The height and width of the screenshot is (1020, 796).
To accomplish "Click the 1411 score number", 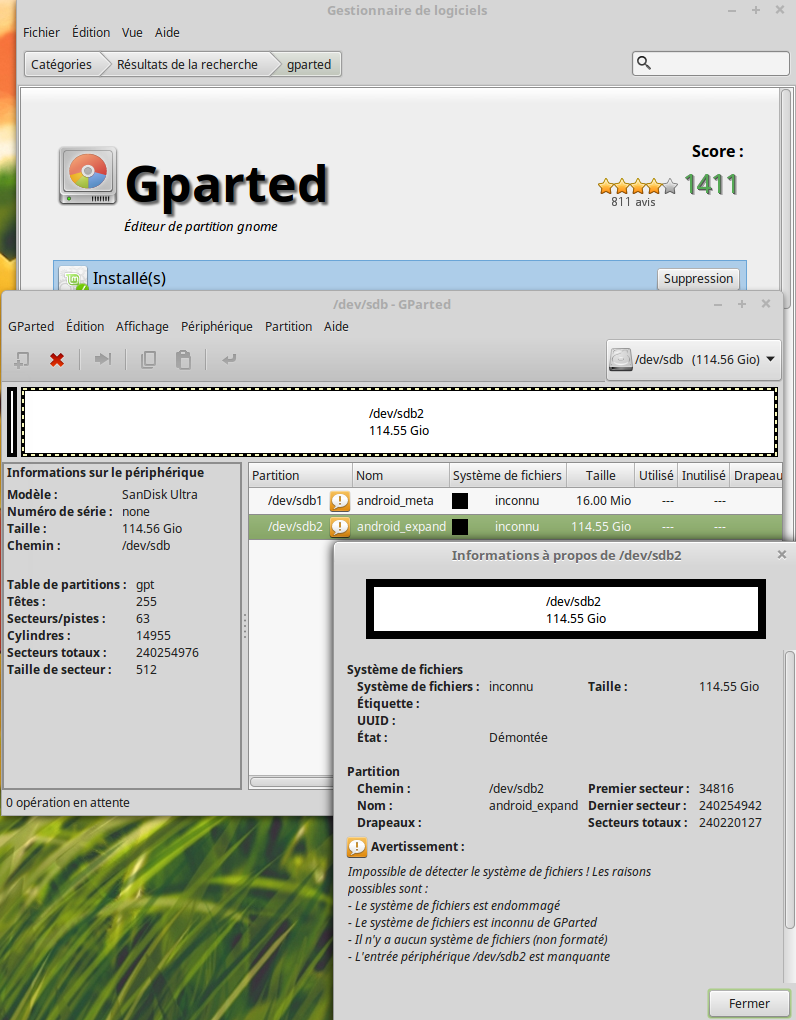I will [711, 185].
